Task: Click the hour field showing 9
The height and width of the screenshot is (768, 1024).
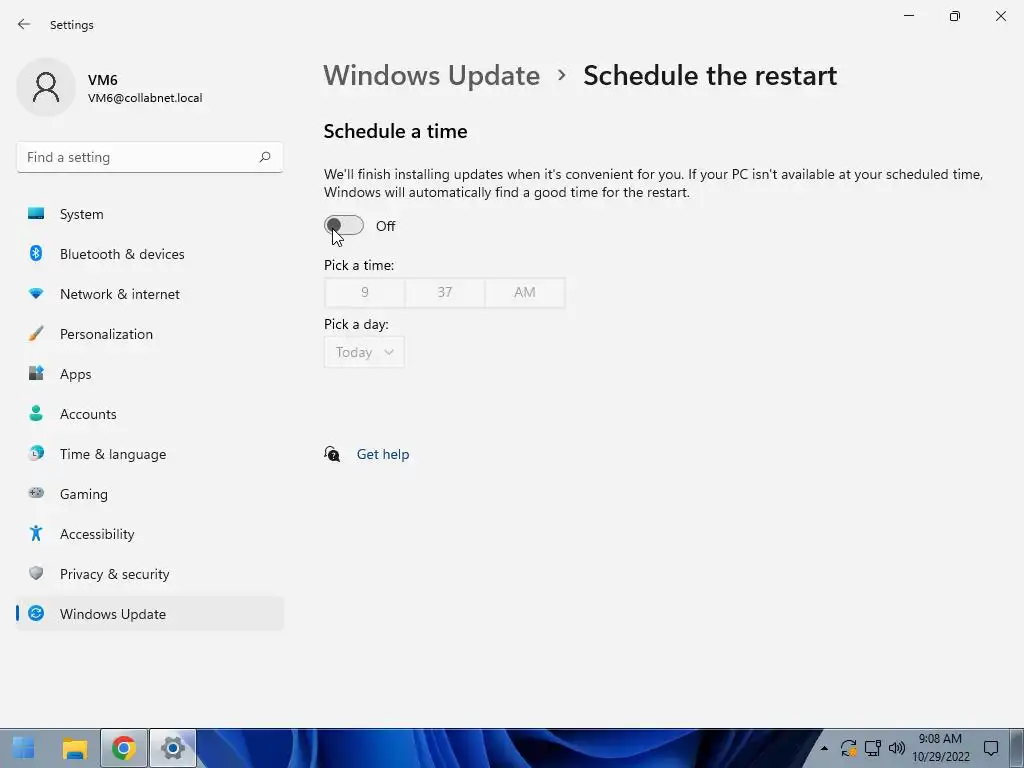Action: coord(364,292)
